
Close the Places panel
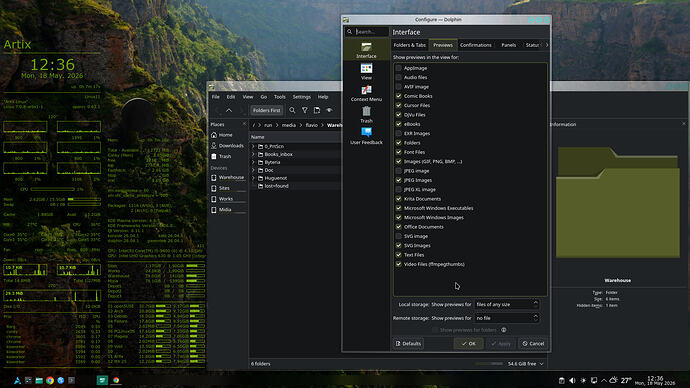(244, 124)
